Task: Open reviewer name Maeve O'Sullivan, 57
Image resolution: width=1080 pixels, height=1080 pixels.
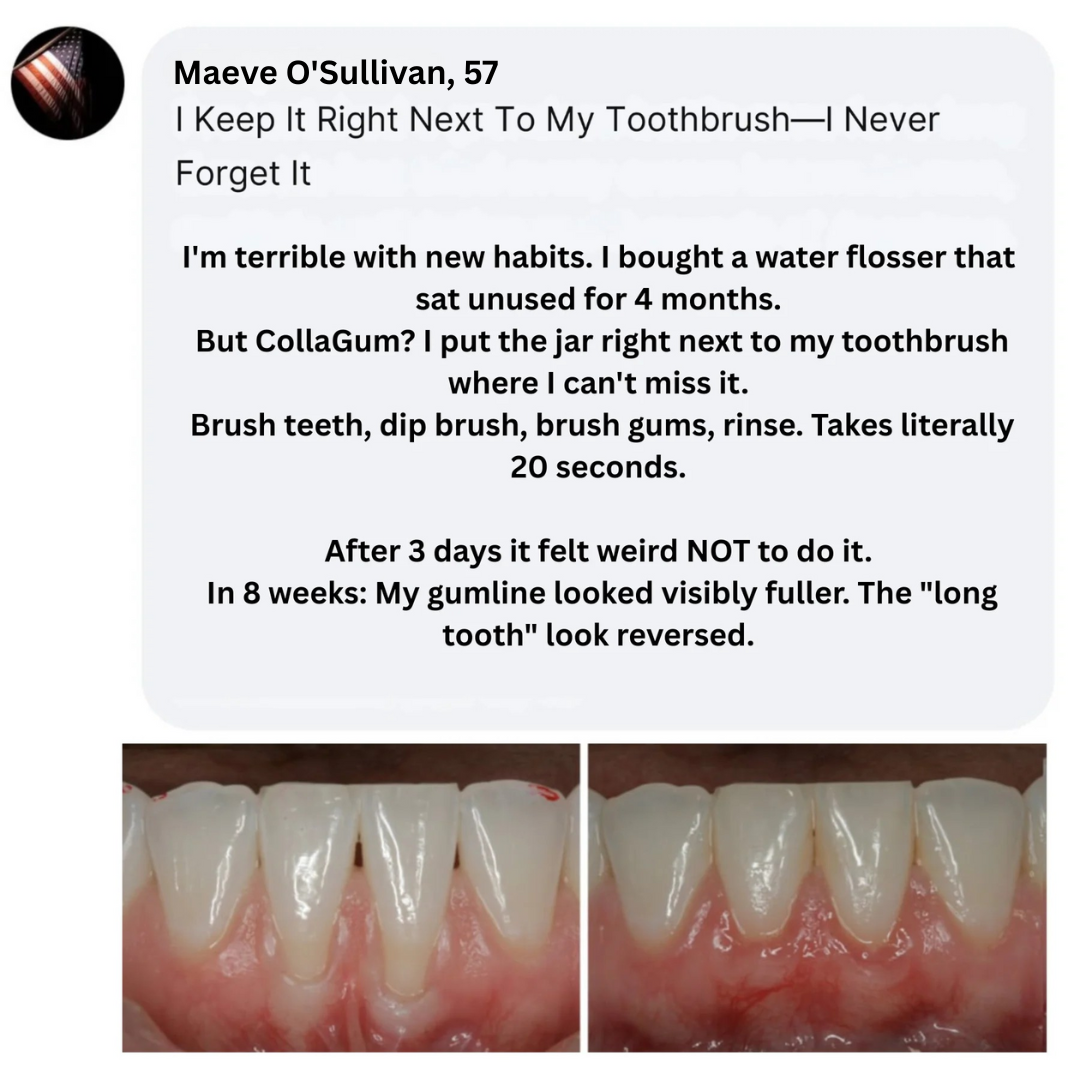Action: click(x=335, y=73)
